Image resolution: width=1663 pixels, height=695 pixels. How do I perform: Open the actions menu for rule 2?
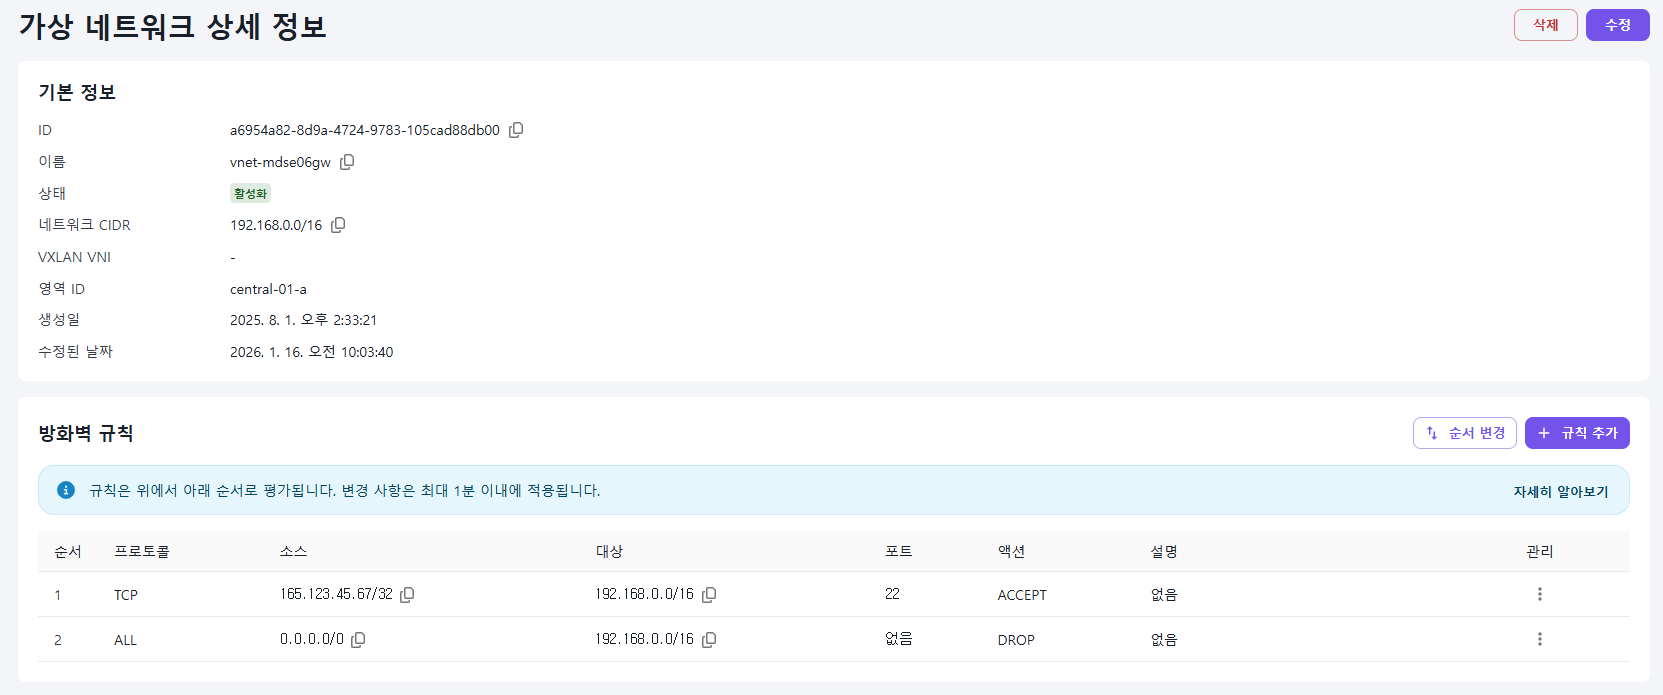pos(1539,639)
